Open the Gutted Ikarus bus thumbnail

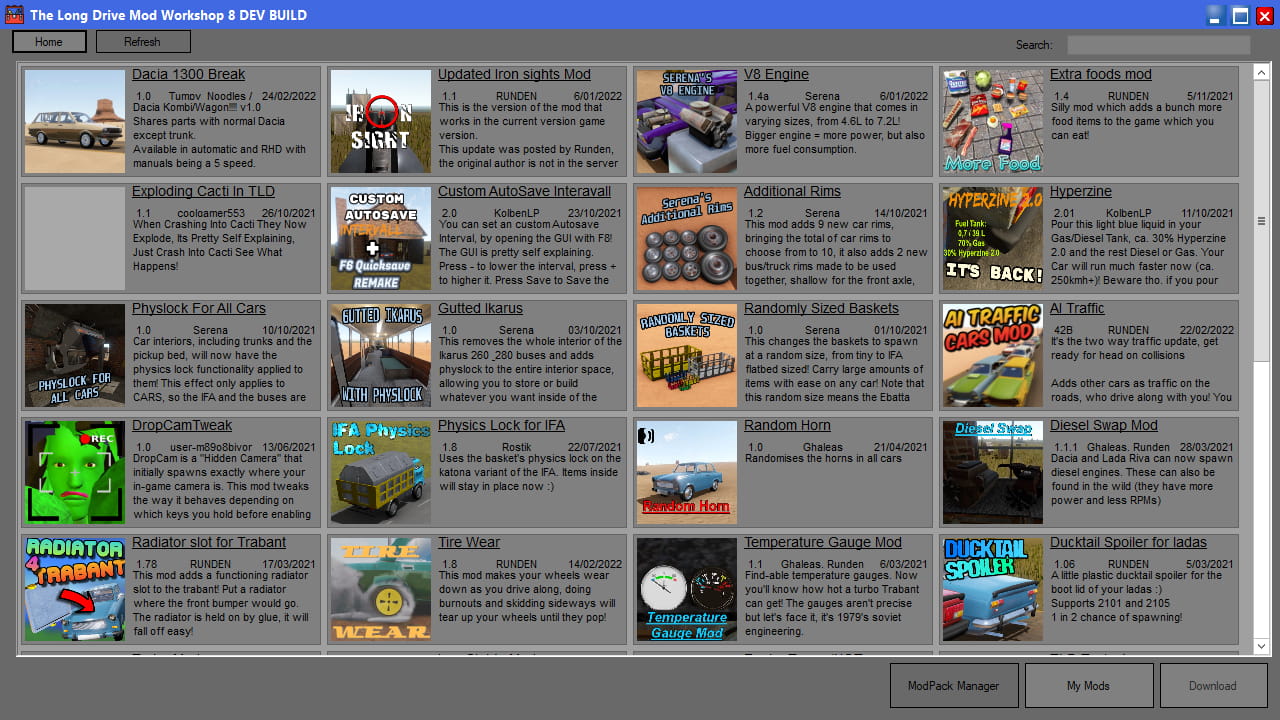381,355
